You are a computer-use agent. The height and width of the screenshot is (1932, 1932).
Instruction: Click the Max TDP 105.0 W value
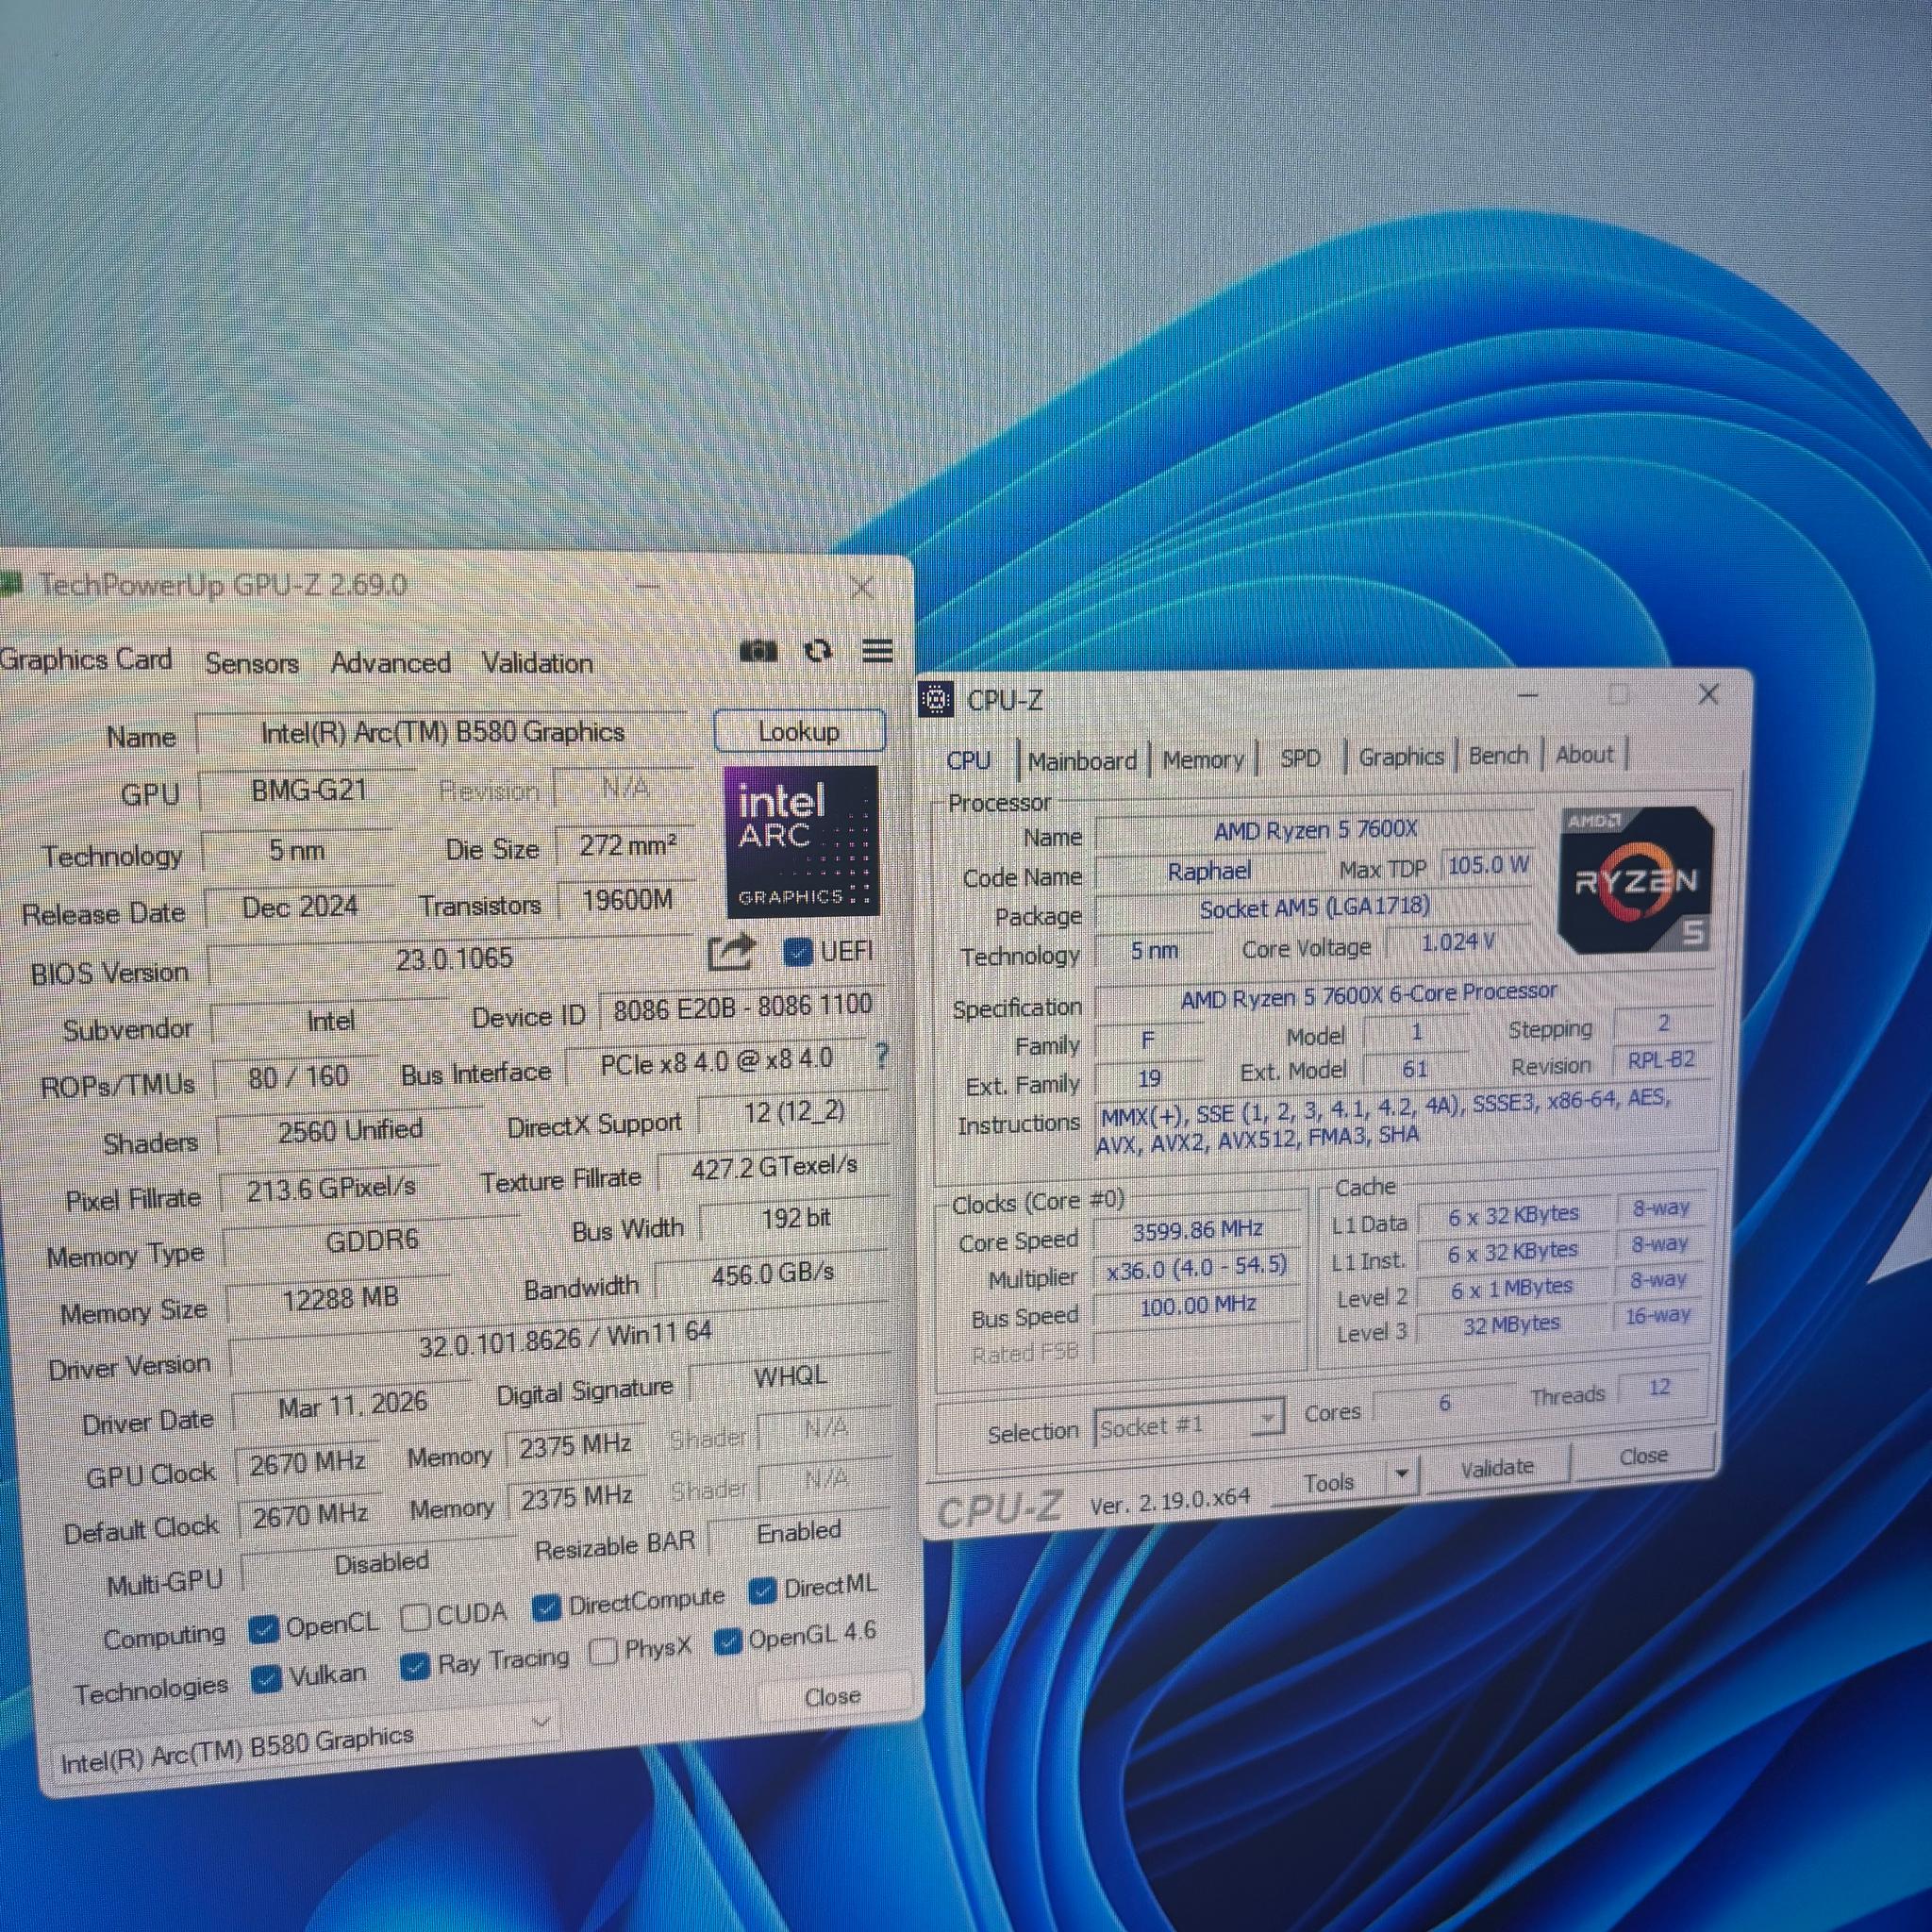point(1488,865)
